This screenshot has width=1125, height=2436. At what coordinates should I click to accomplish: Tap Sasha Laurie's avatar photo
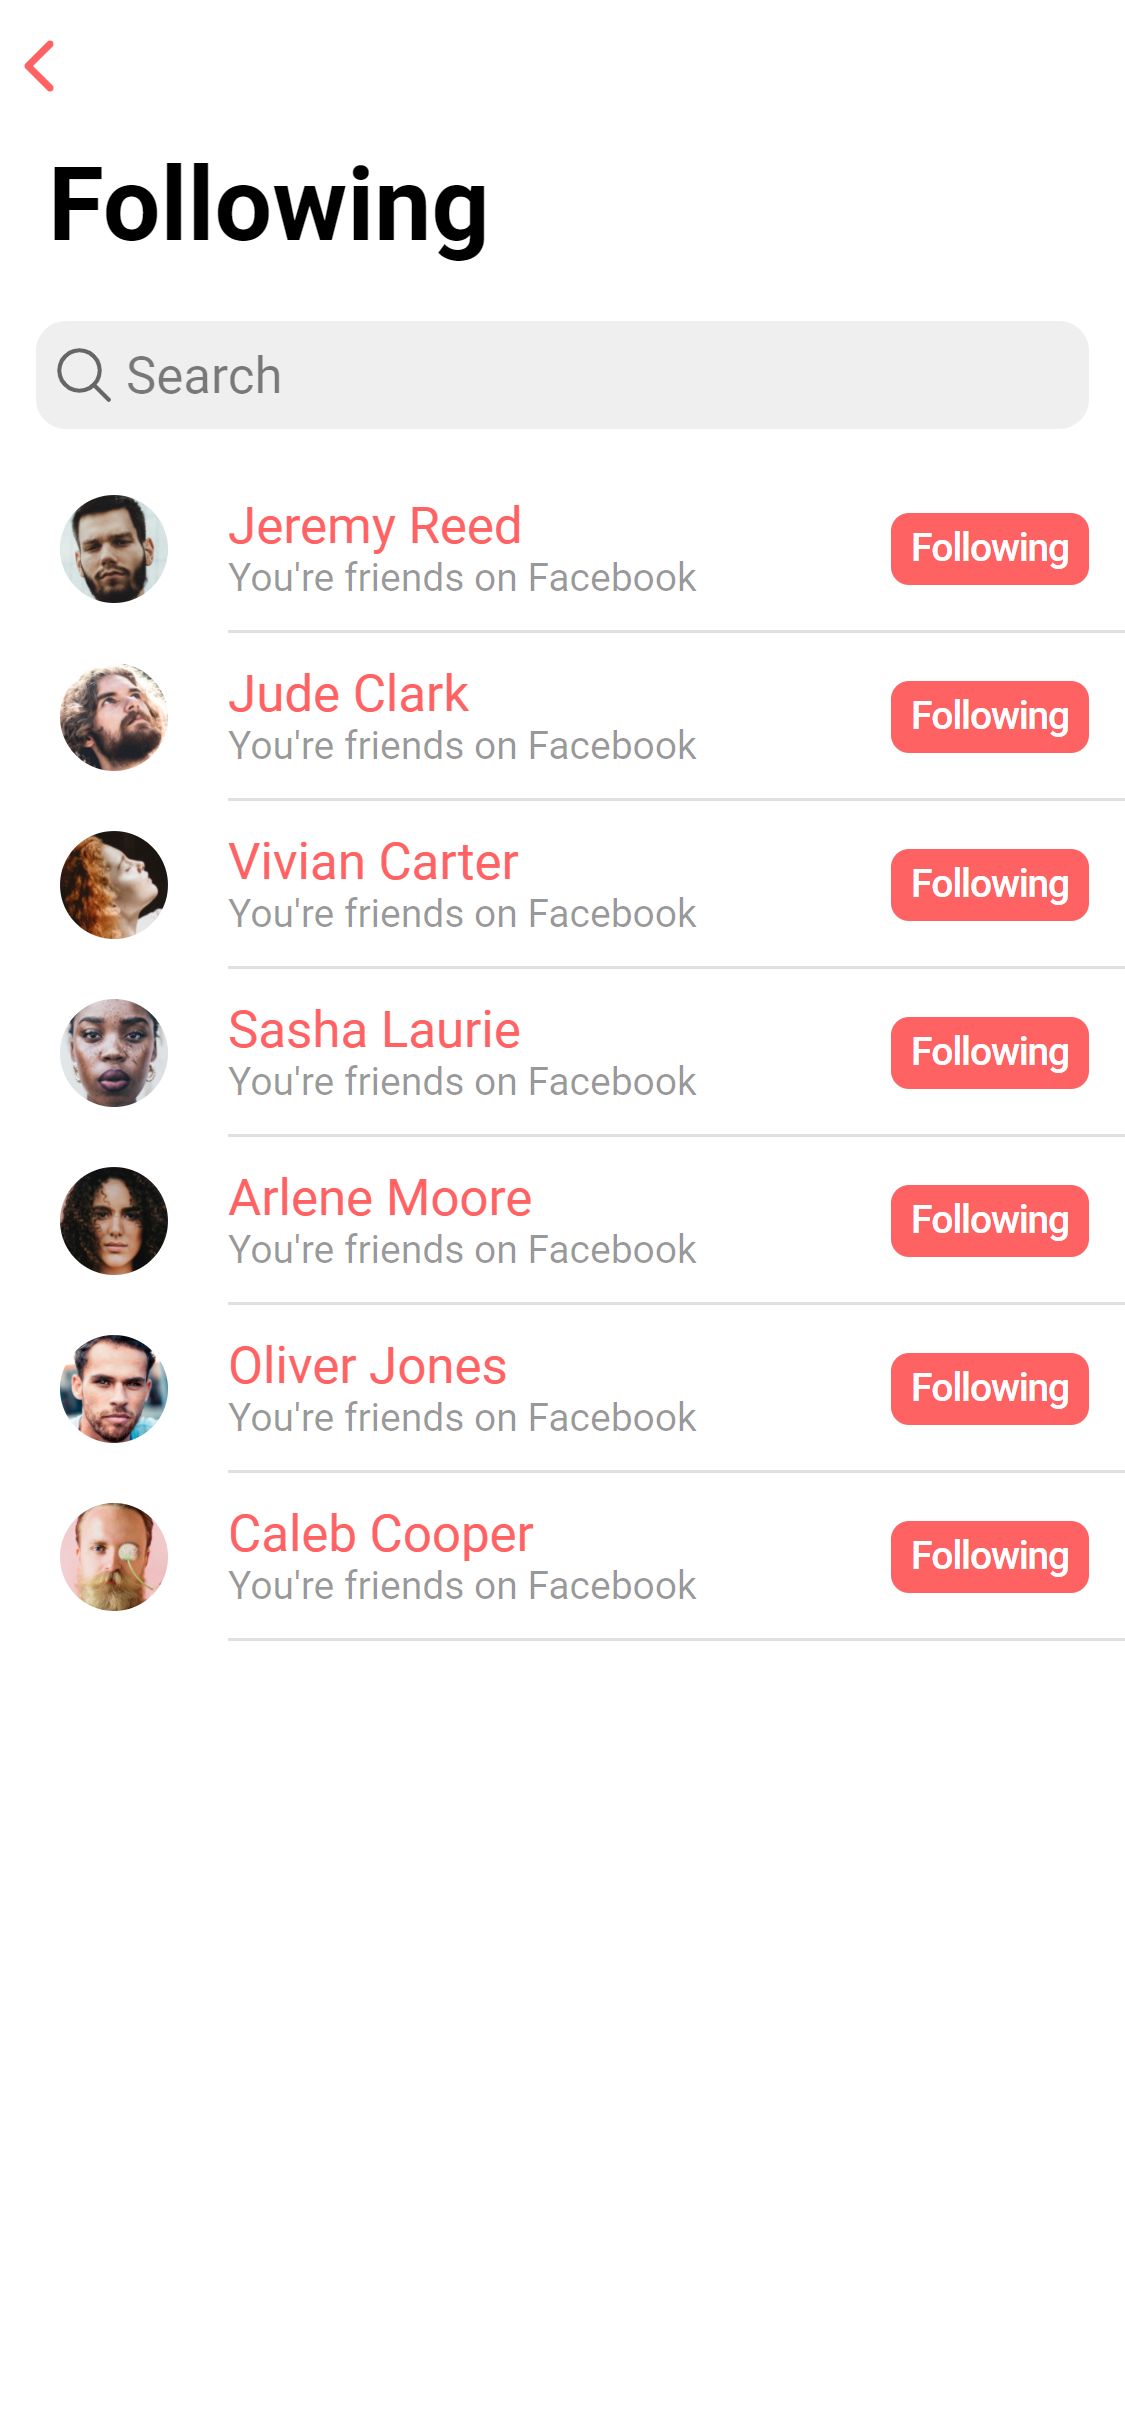[114, 1053]
